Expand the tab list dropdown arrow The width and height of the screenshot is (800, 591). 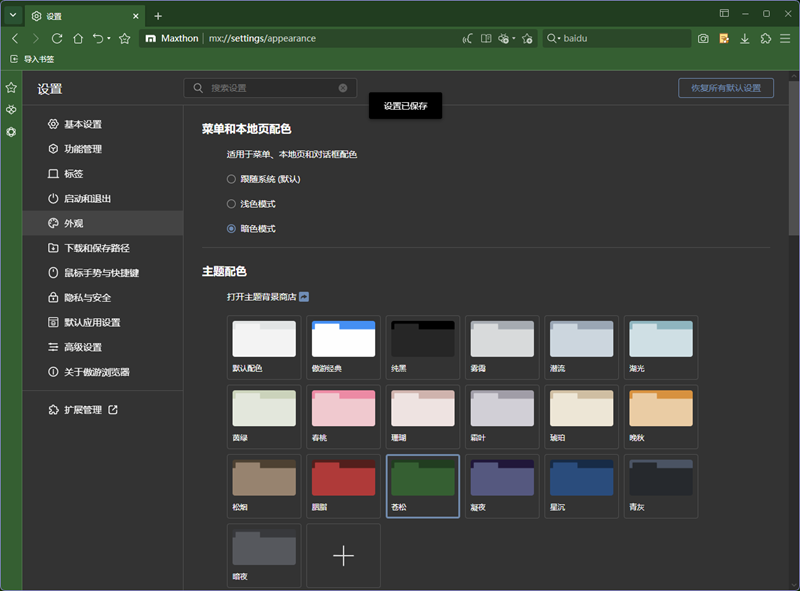point(13,16)
